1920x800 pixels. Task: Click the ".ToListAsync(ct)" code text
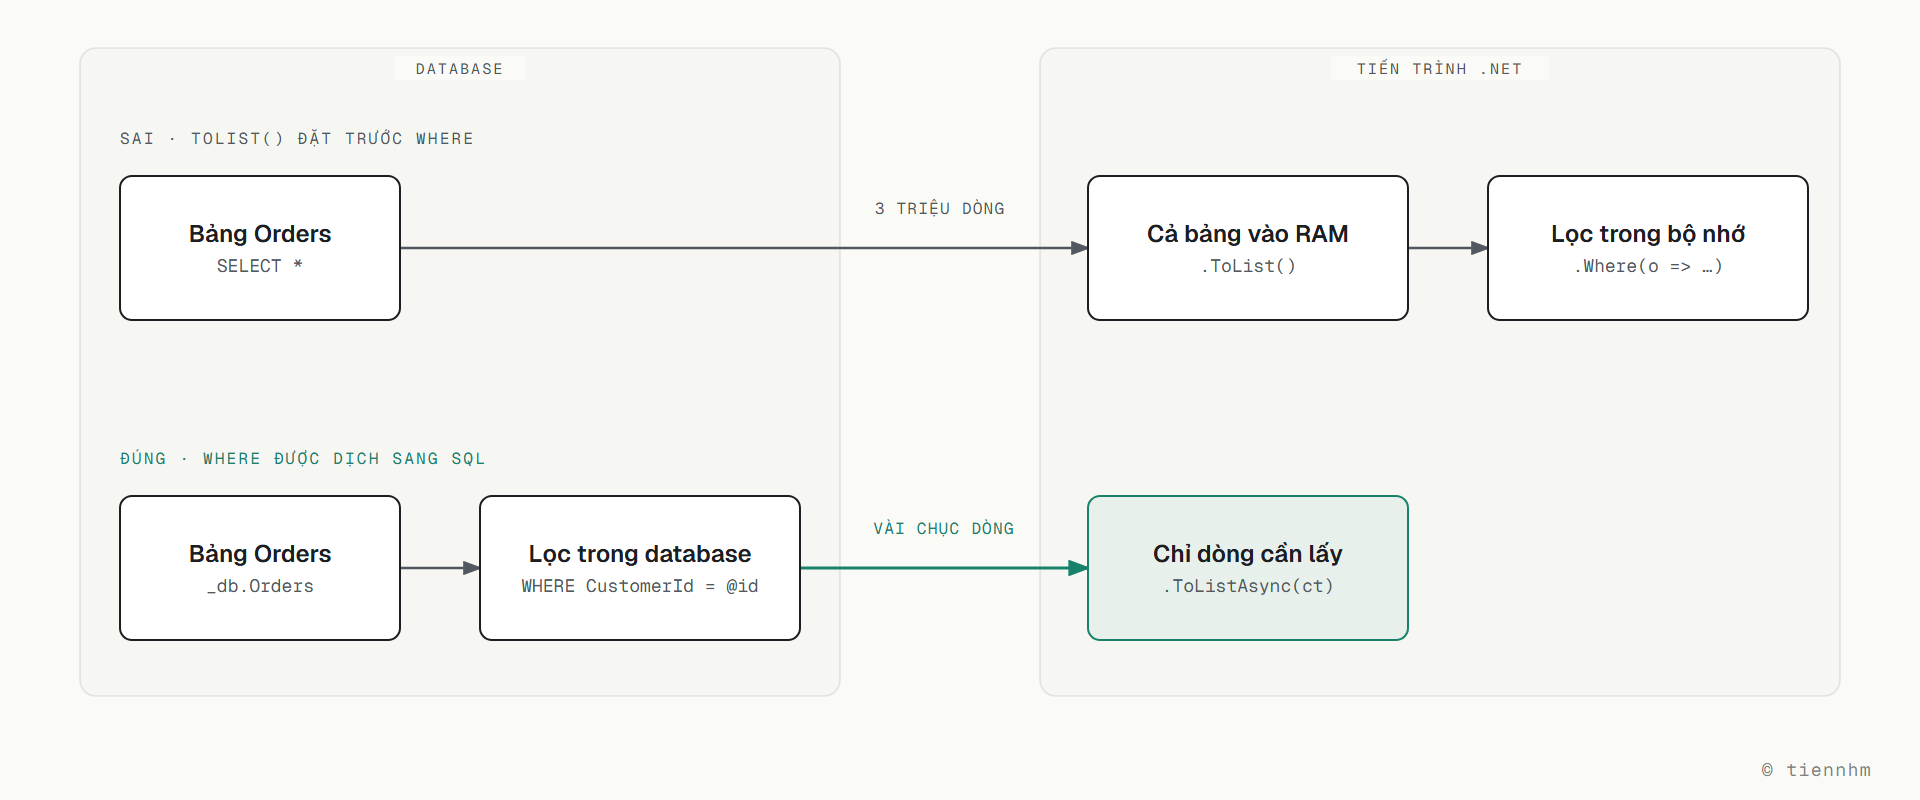(1248, 586)
